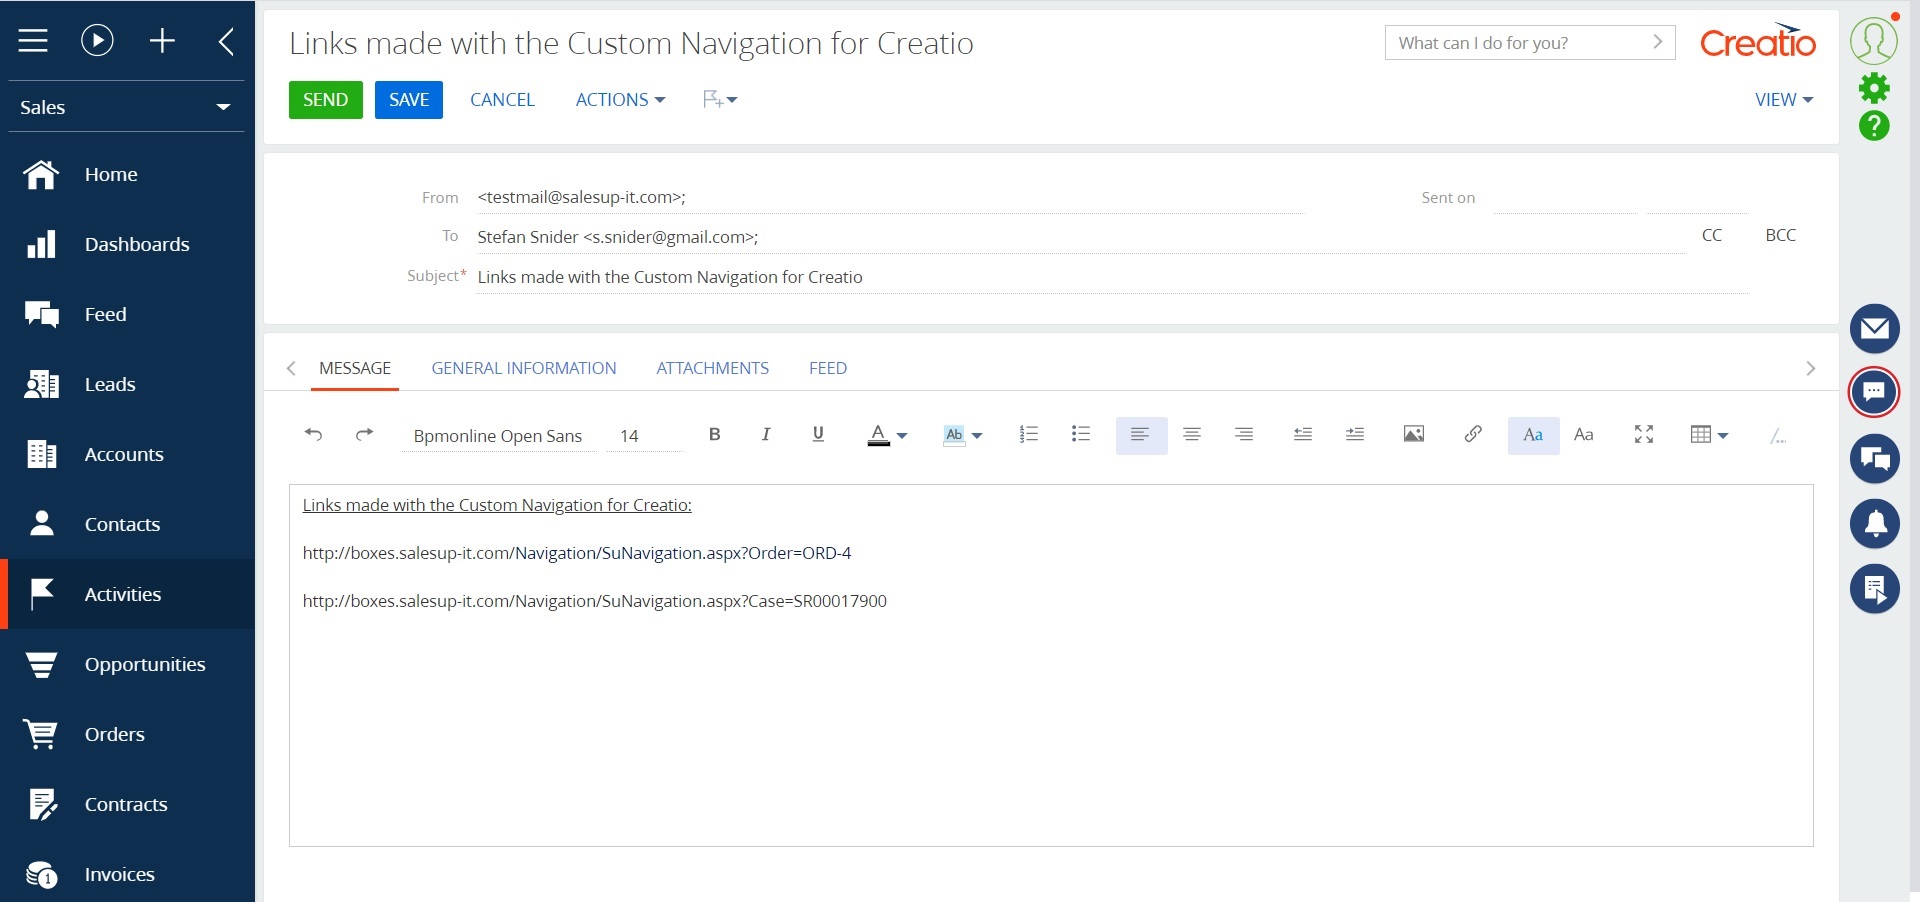Insert a bulleted list
The width and height of the screenshot is (1920, 902).
click(x=1081, y=434)
